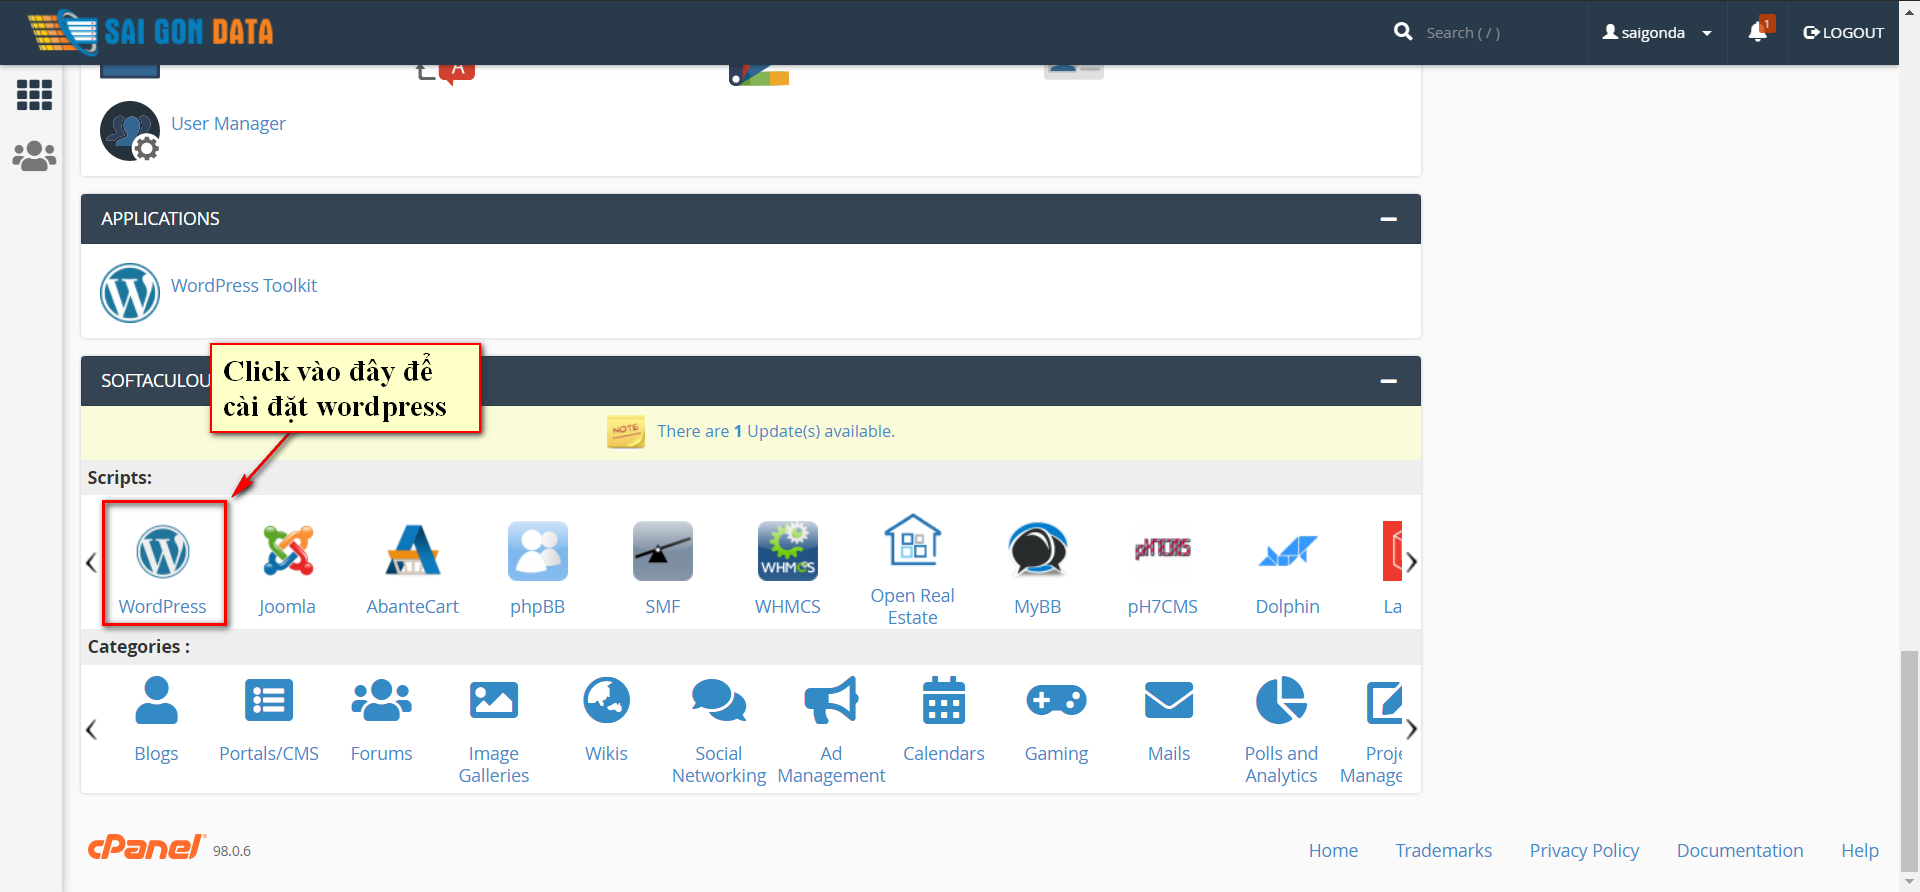This screenshot has height=892, width=1920.
Task: Click the sidebar user management people icon
Action: tap(34, 156)
